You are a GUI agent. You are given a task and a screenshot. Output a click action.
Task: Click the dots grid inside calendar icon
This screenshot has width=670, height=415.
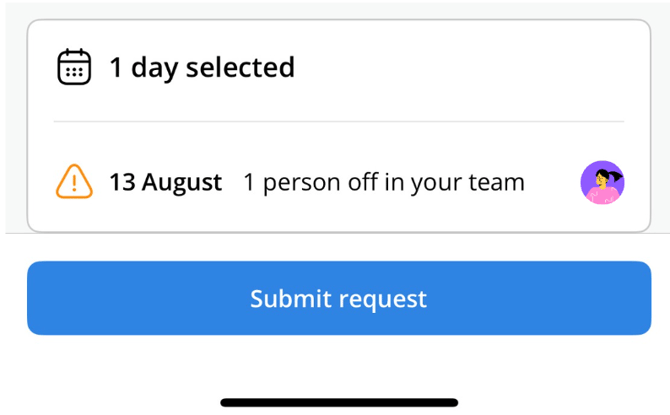click(74, 72)
